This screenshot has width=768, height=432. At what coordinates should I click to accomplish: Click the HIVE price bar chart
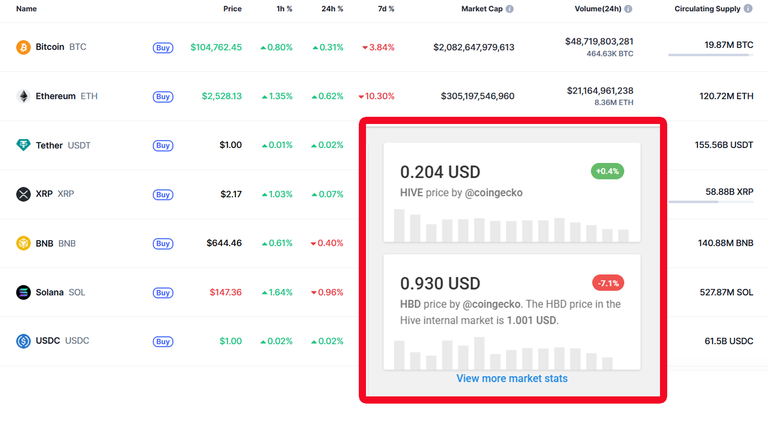[511, 225]
